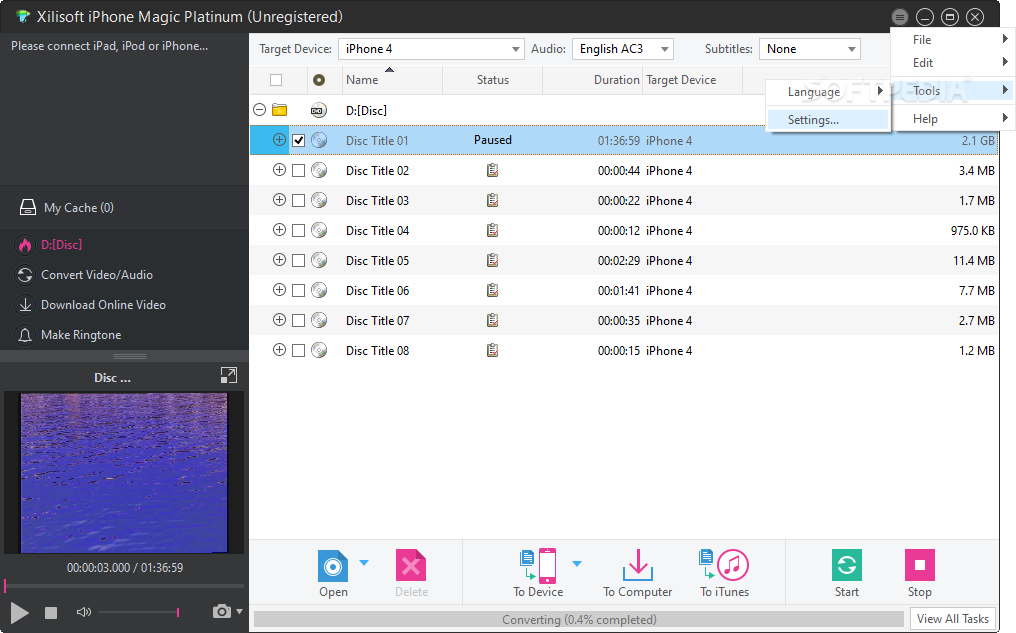Open the dropdown arrow beside Open
1016x633 pixels.
[364, 563]
